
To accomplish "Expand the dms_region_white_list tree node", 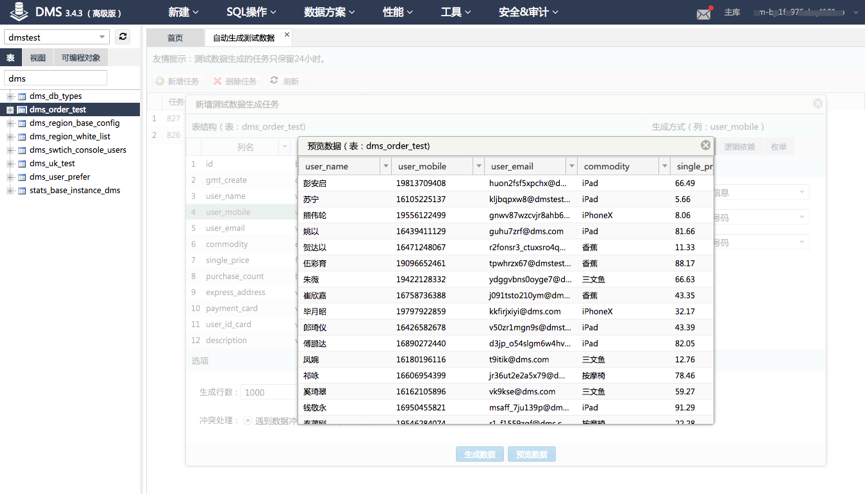I will point(10,137).
